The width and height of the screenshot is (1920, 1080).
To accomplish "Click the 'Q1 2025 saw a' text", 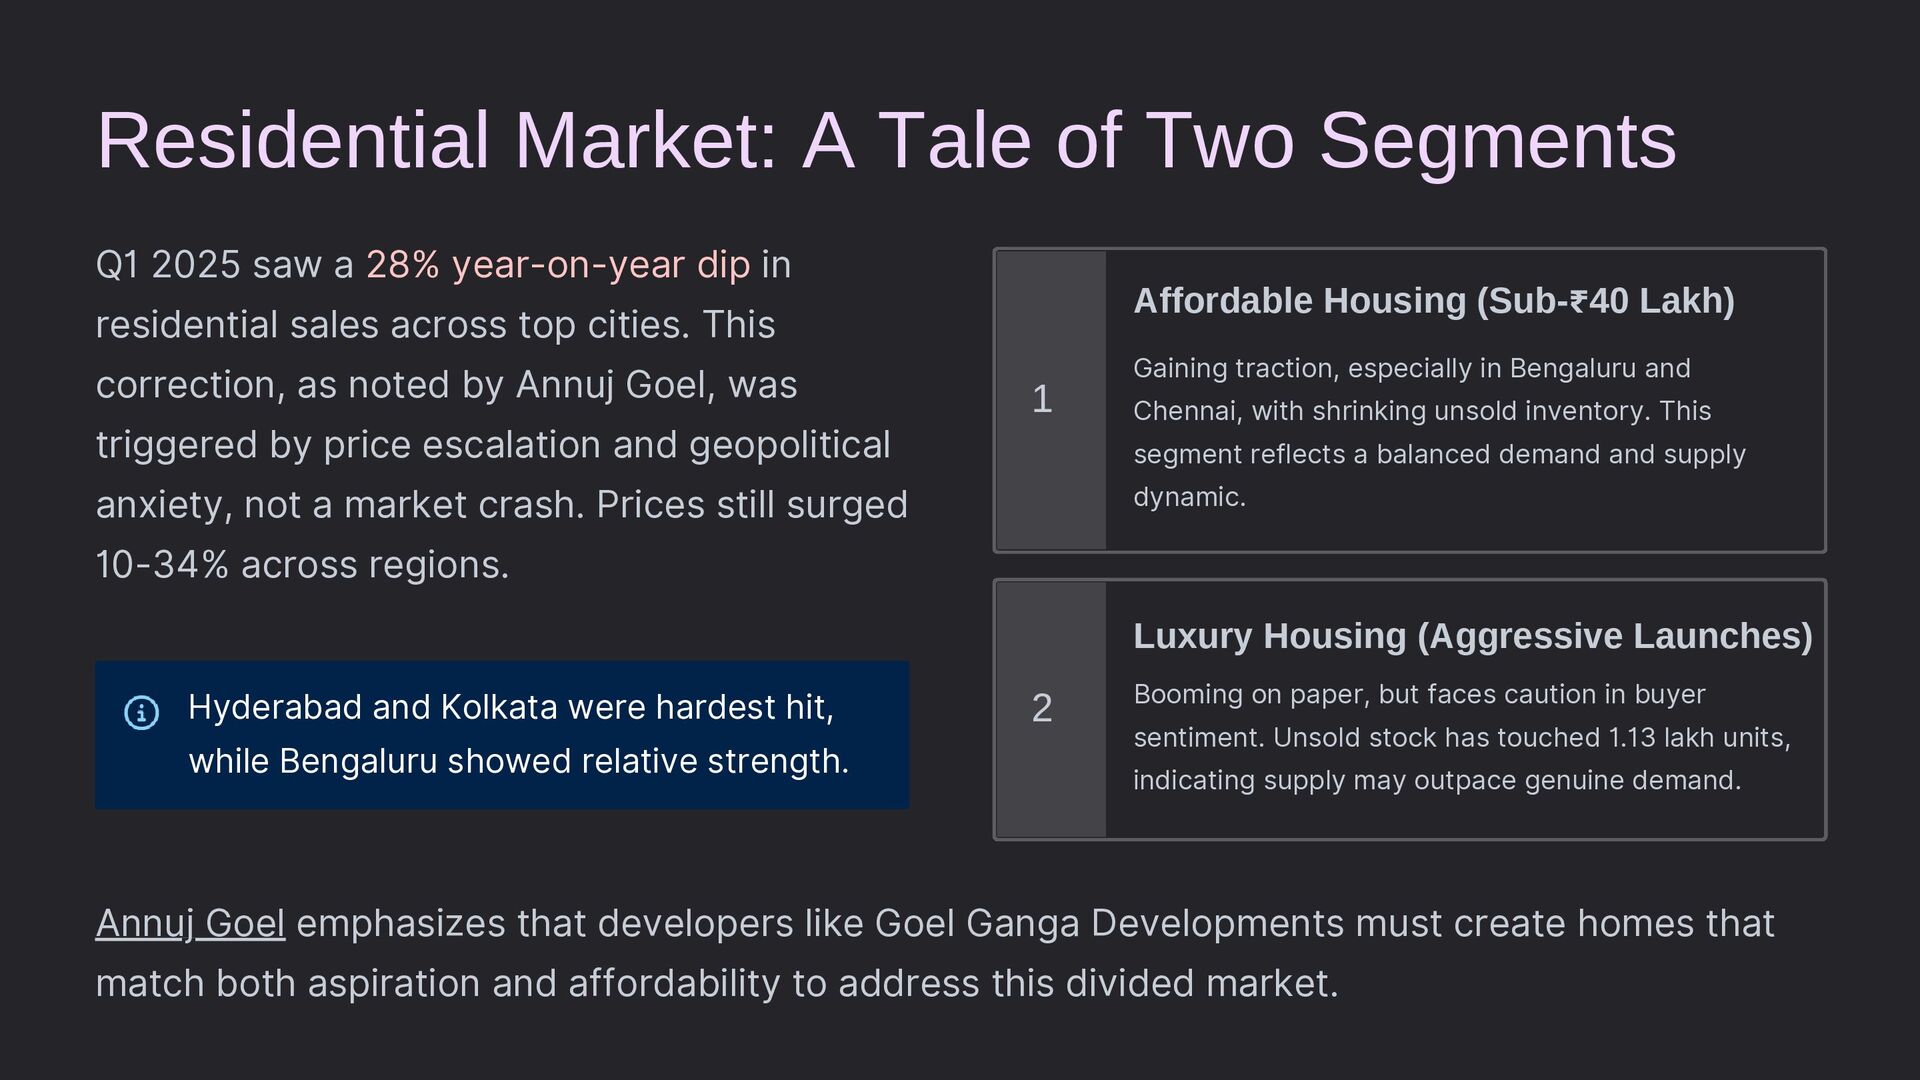I will point(224,265).
